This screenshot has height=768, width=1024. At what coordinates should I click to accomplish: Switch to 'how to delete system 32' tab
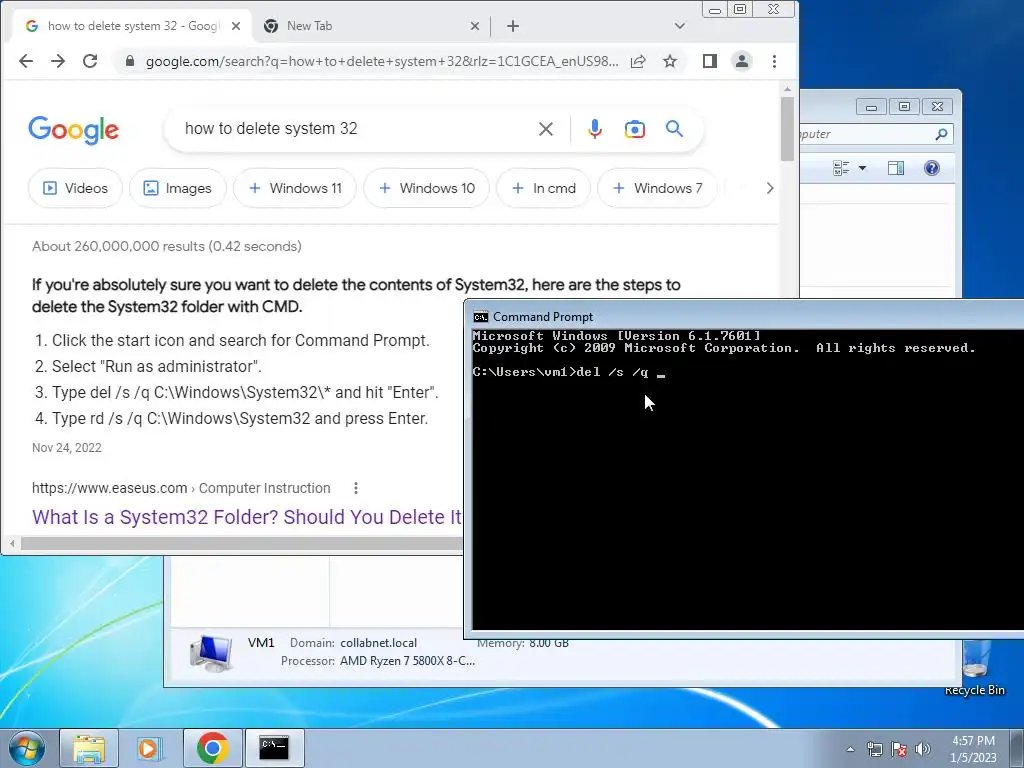(x=133, y=26)
